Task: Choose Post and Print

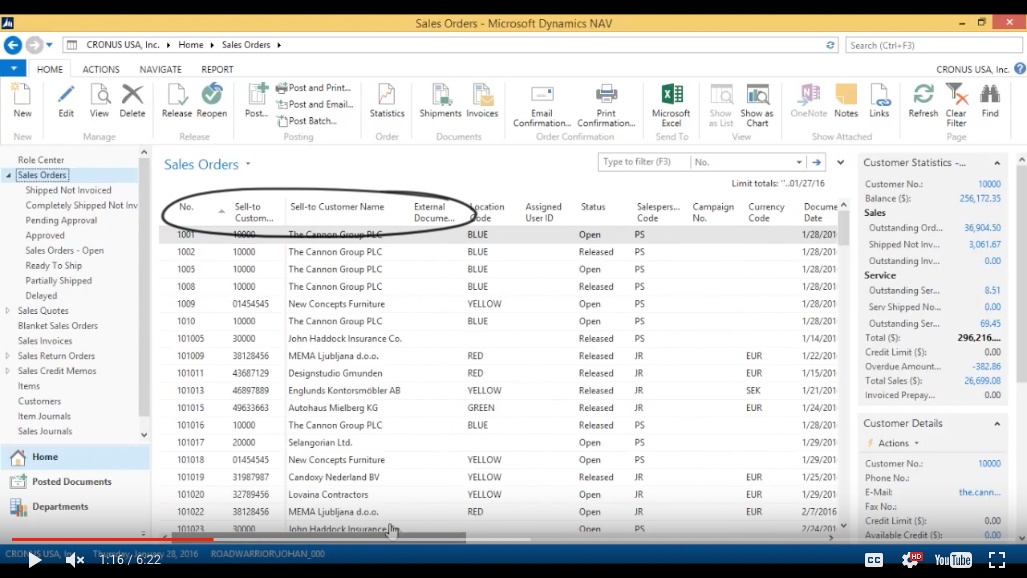Action: [314, 88]
